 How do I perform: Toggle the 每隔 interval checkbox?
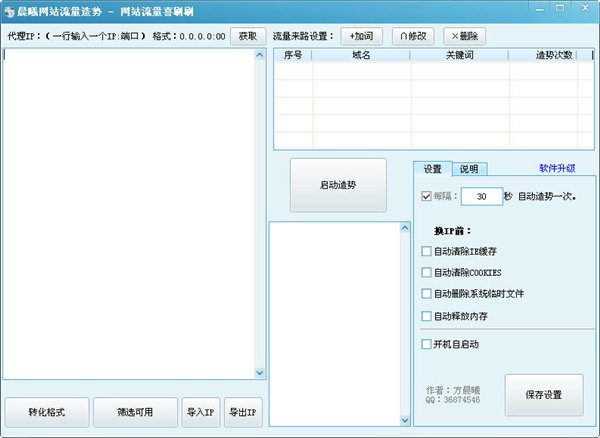point(426,196)
